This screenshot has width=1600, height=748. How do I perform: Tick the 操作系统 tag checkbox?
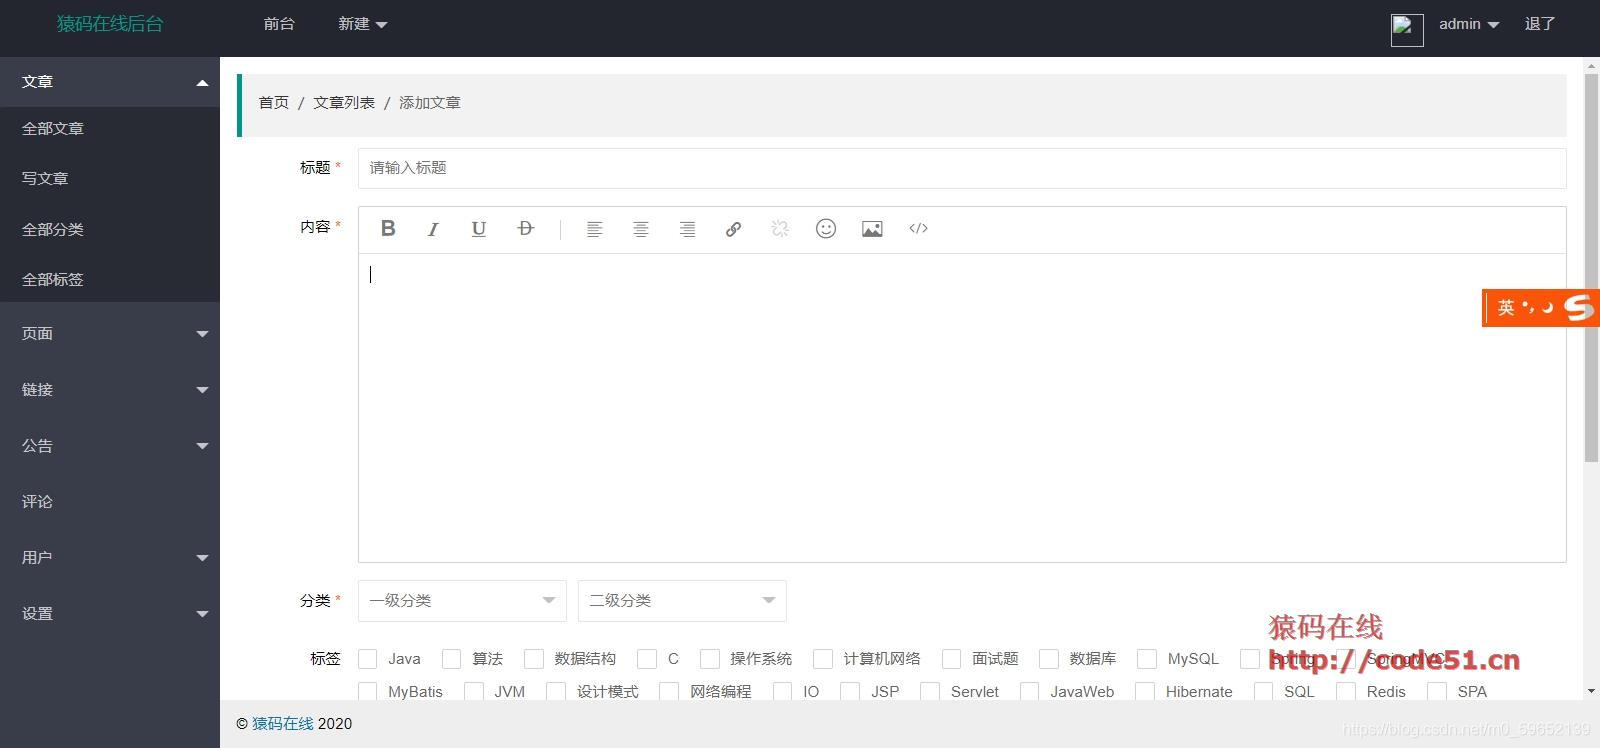point(710,659)
